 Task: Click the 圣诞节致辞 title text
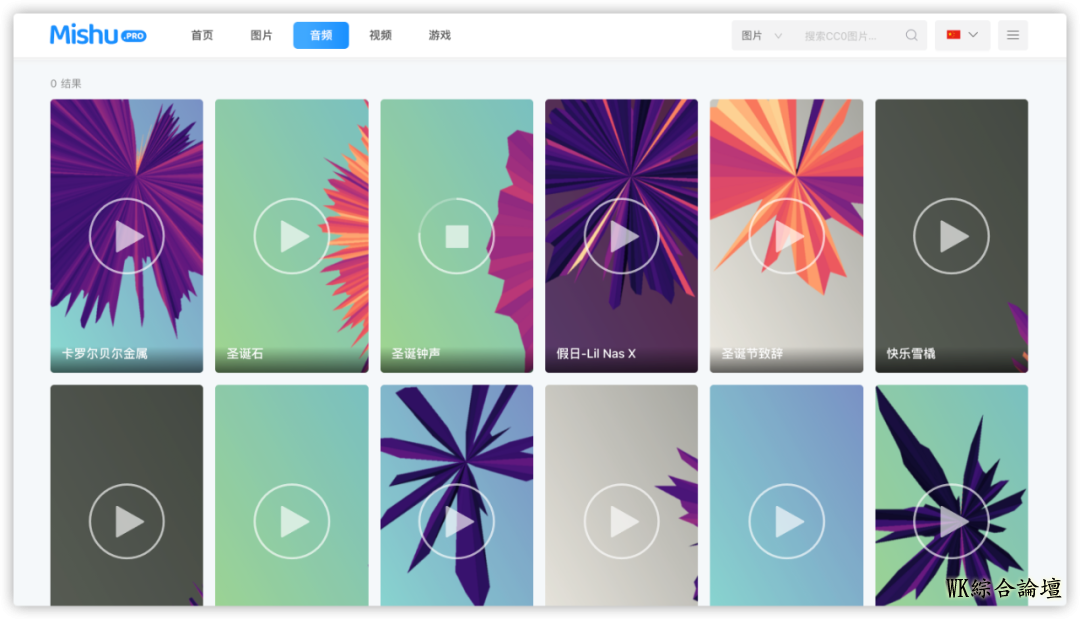tap(752, 353)
